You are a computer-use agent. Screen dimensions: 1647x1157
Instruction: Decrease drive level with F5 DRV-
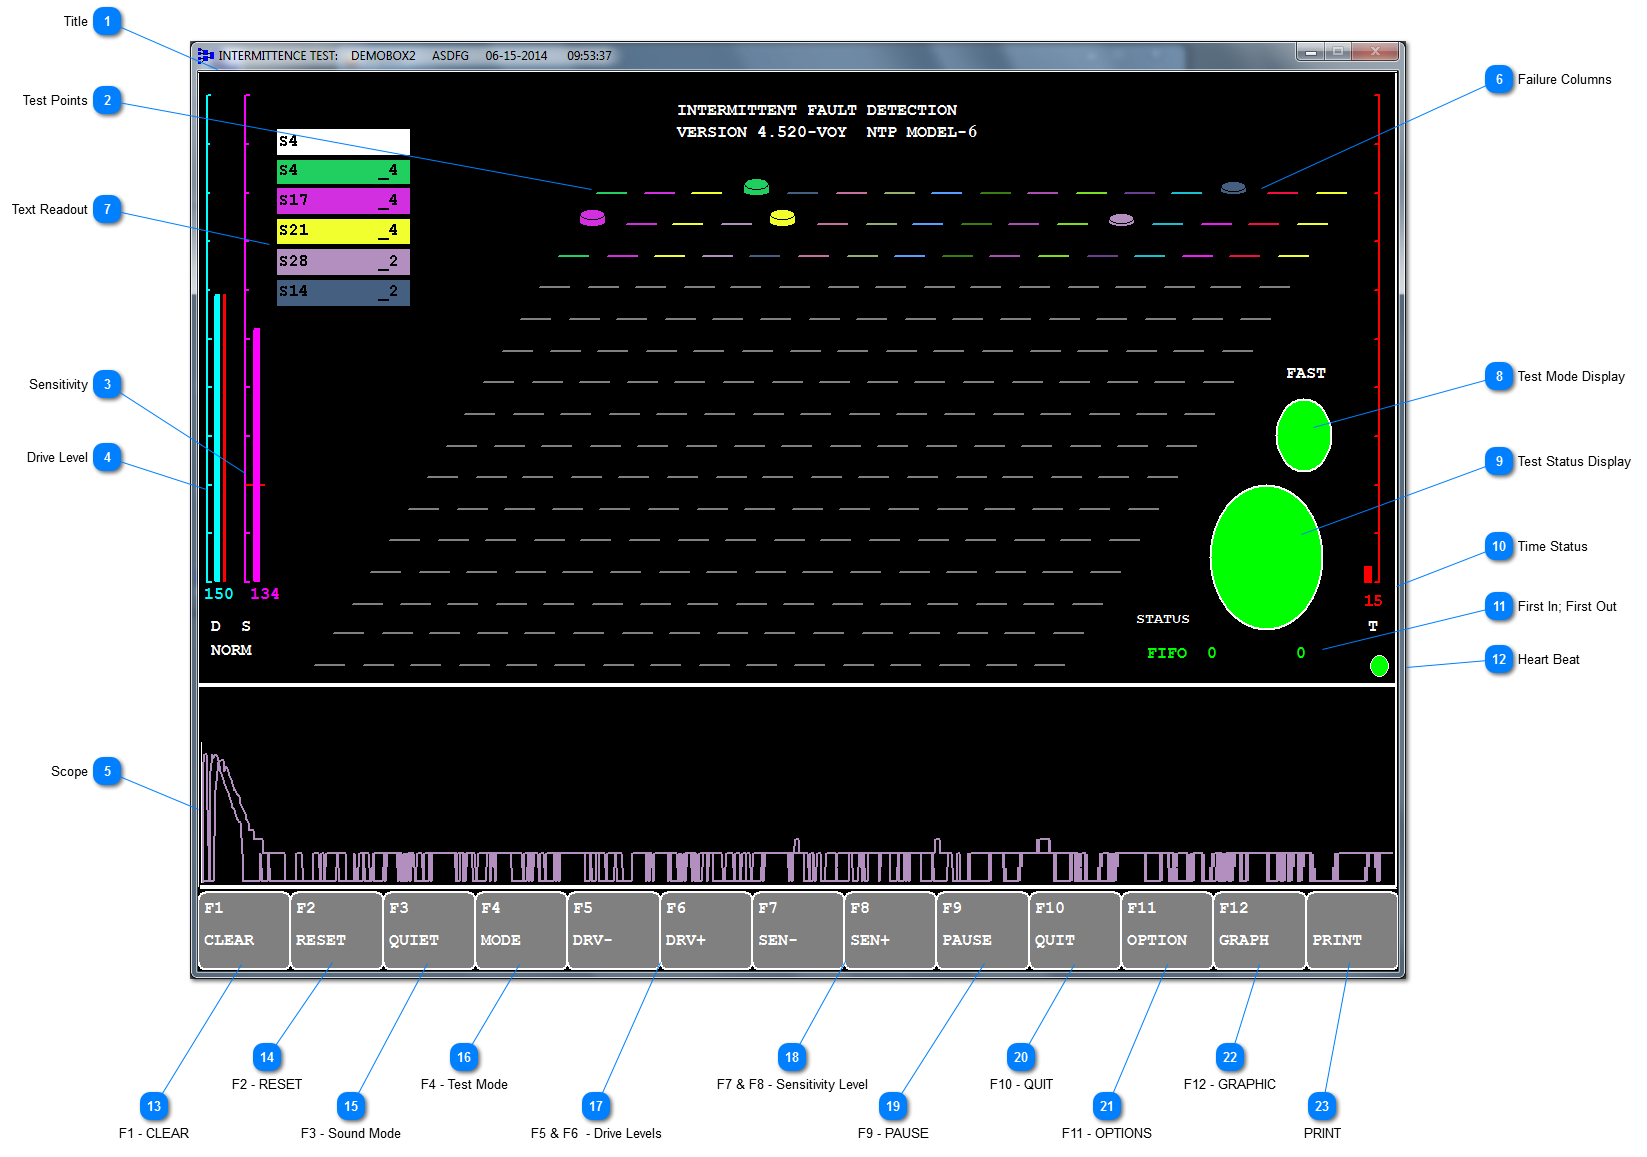613,931
